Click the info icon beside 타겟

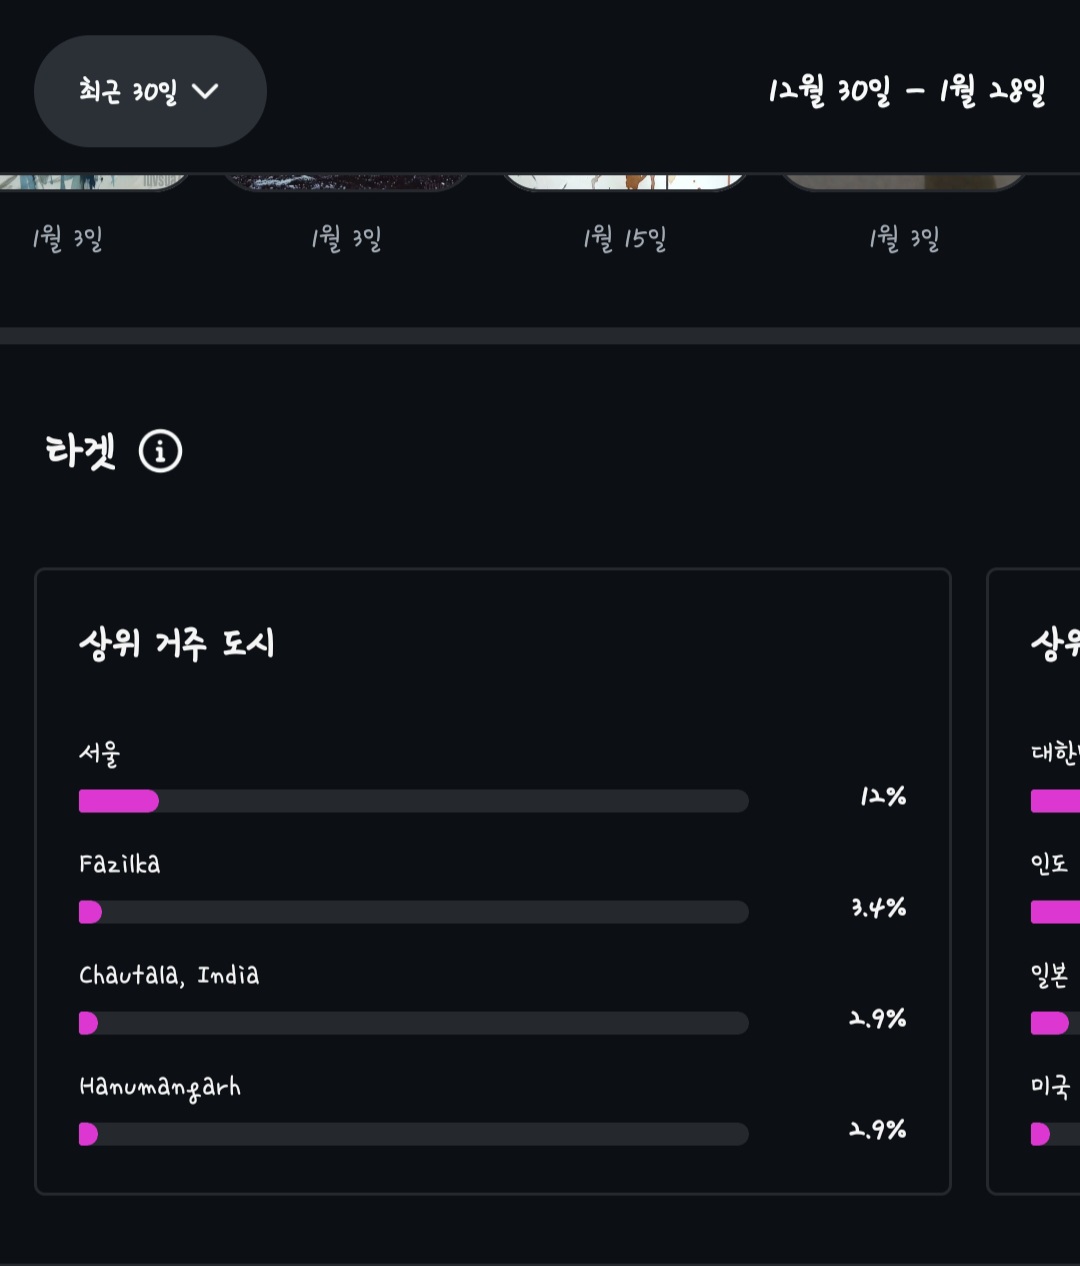coord(160,451)
